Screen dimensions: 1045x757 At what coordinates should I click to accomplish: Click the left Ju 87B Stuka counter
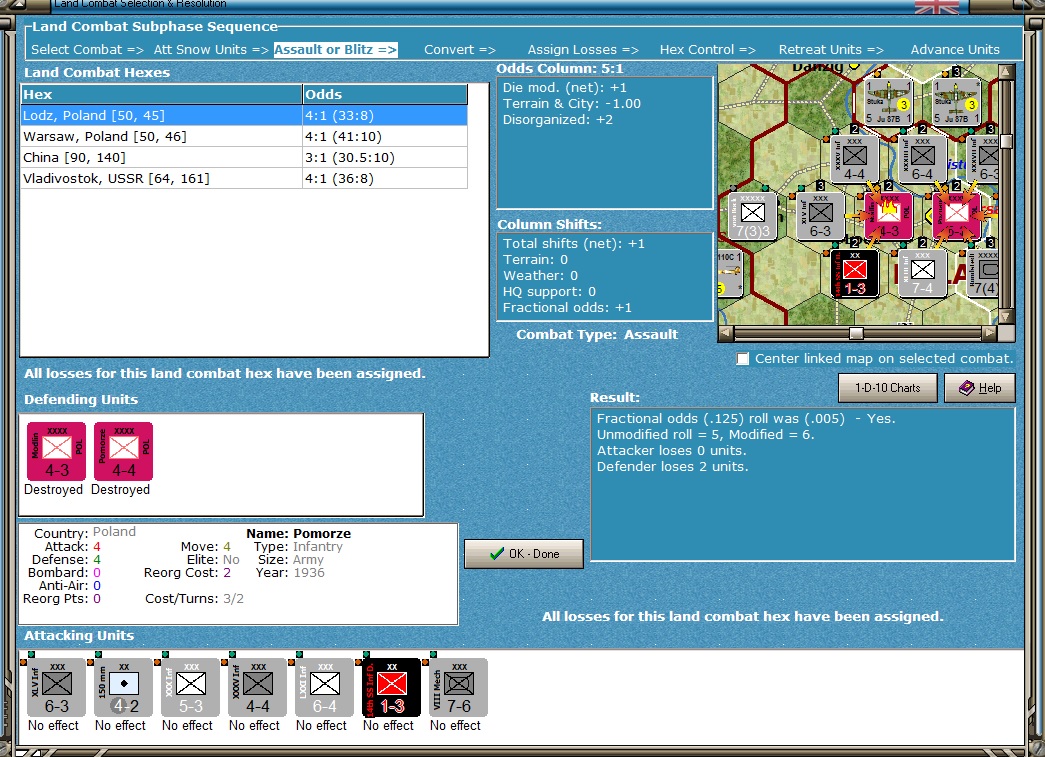click(x=888, y=101)
